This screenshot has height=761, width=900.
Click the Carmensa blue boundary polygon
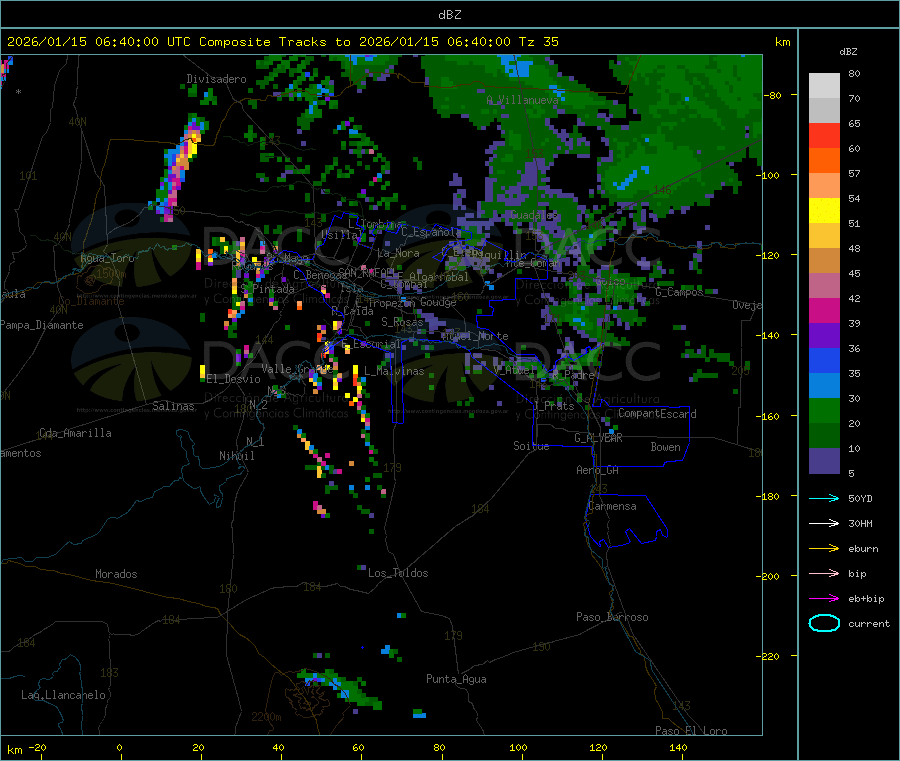tap(626, 520)
